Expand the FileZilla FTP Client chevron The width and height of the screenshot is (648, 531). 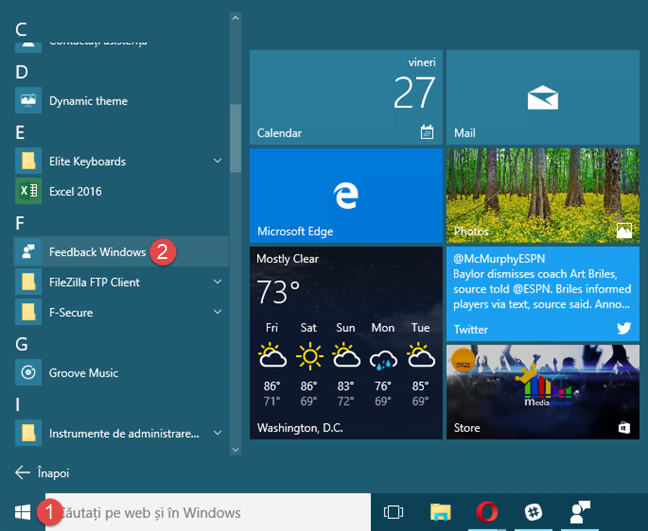point(217,281)
